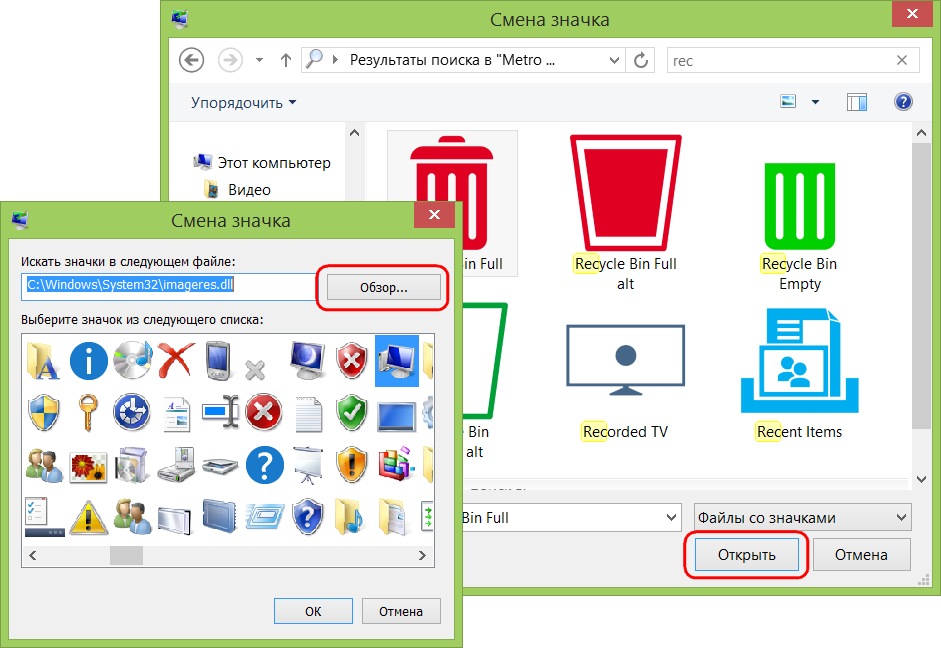The width and height of the screenshot is (941, 648).
Task: Click the Открыть button
Action: [x=747, y=555]
